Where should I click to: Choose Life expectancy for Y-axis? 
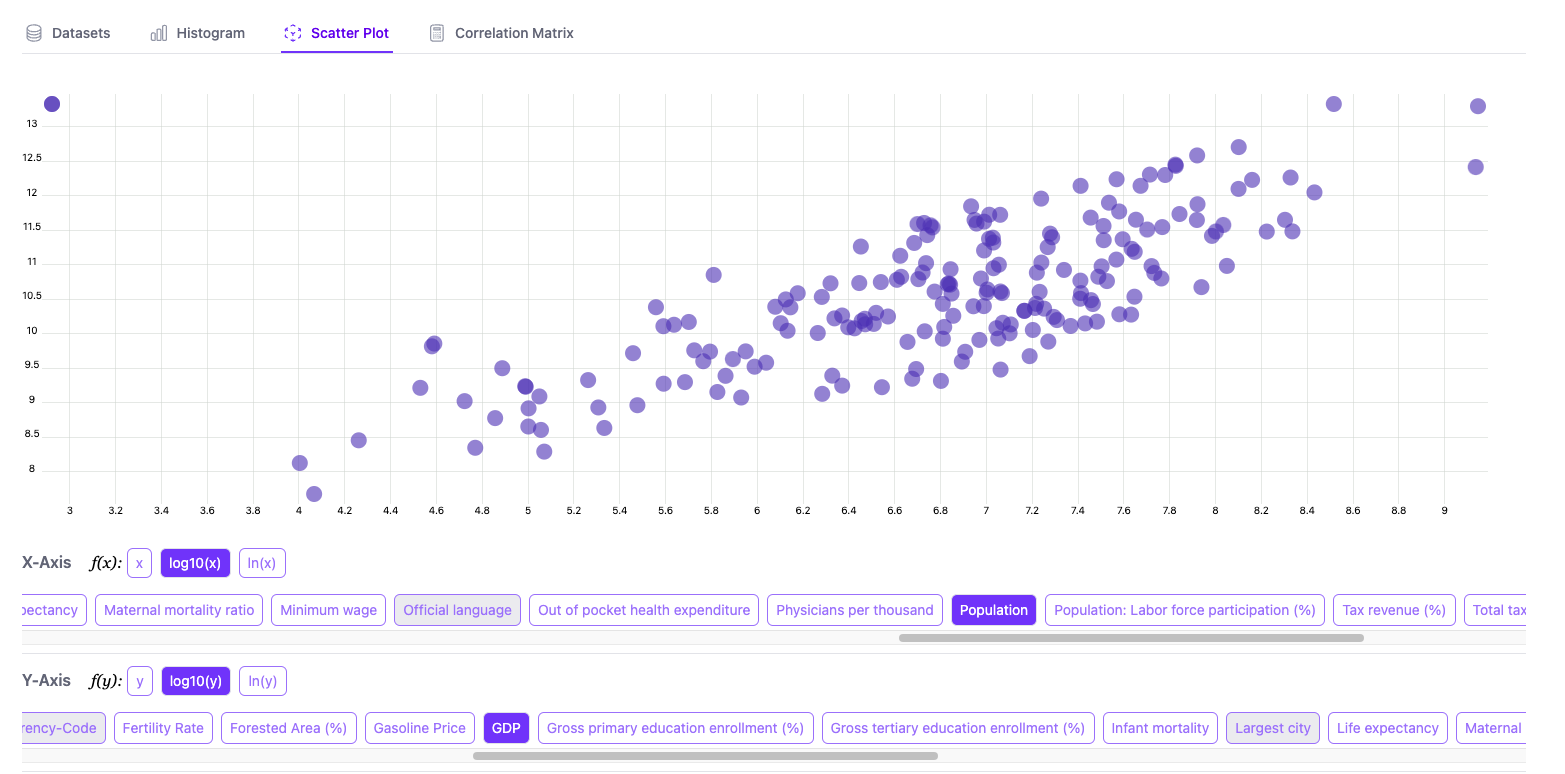(1388, 728)
